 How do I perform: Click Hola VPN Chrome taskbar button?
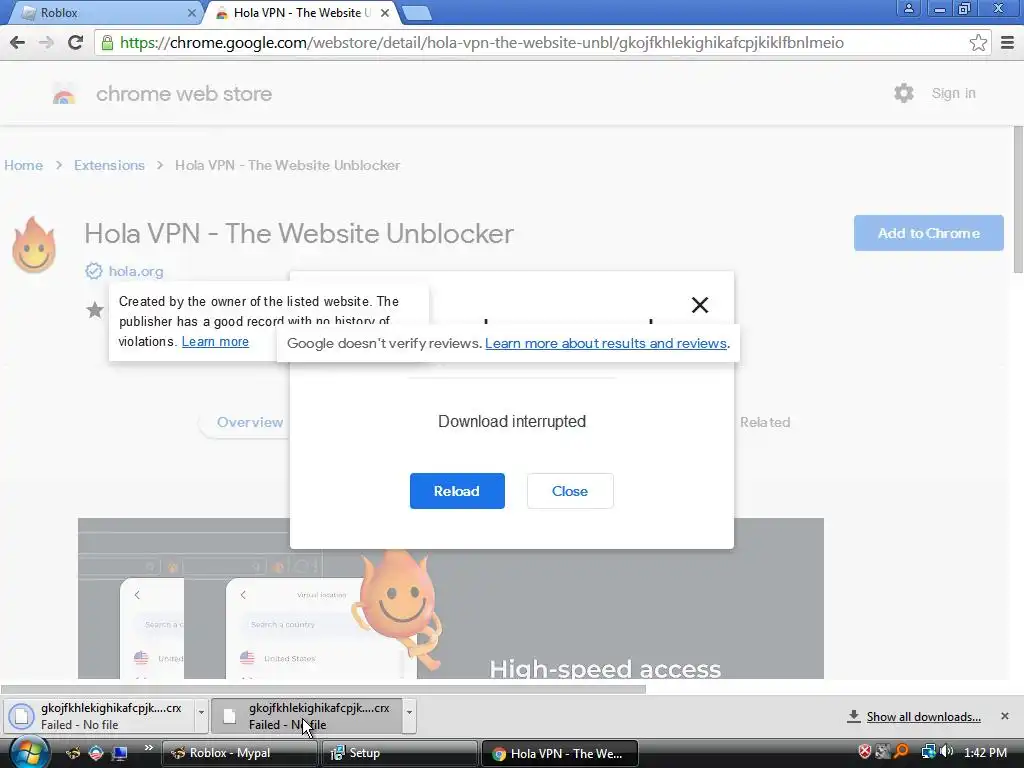559,753
